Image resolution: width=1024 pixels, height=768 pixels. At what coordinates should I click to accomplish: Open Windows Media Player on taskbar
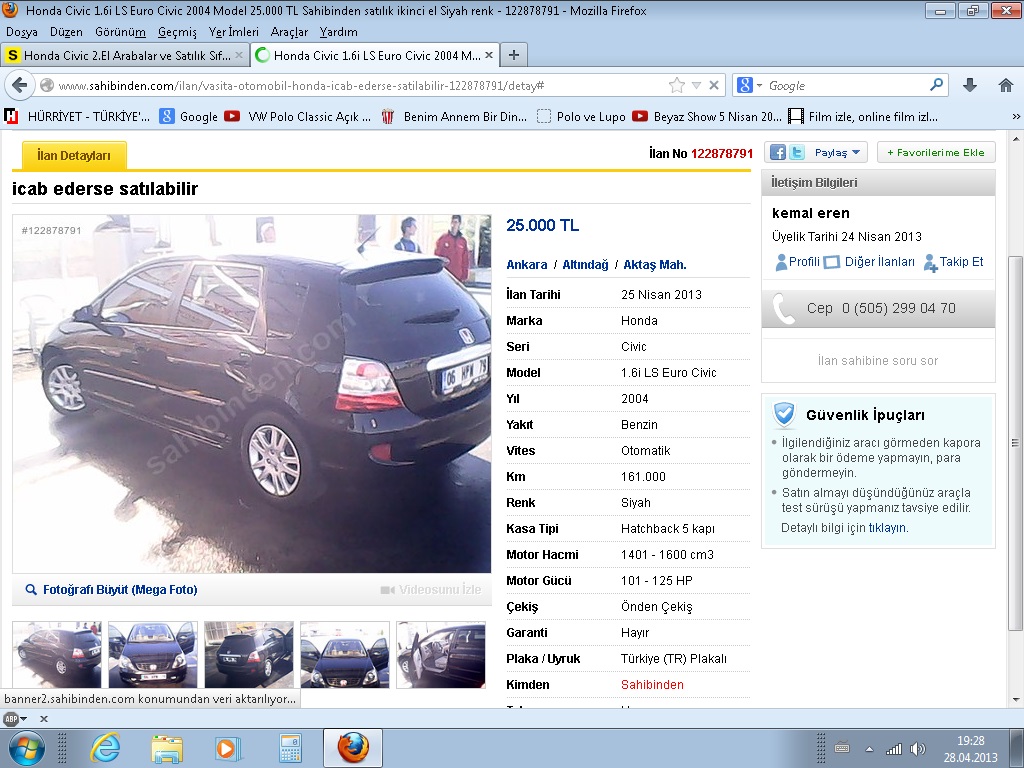[x=229, y=748]
